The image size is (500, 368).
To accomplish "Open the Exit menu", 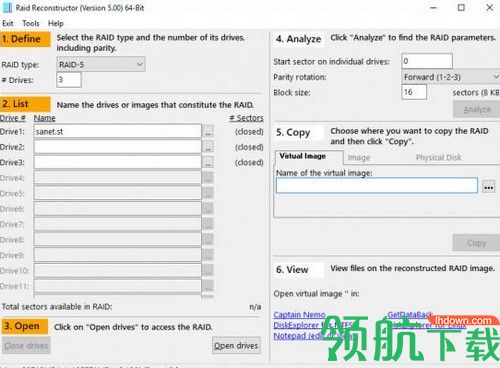I will pos(8,23).
